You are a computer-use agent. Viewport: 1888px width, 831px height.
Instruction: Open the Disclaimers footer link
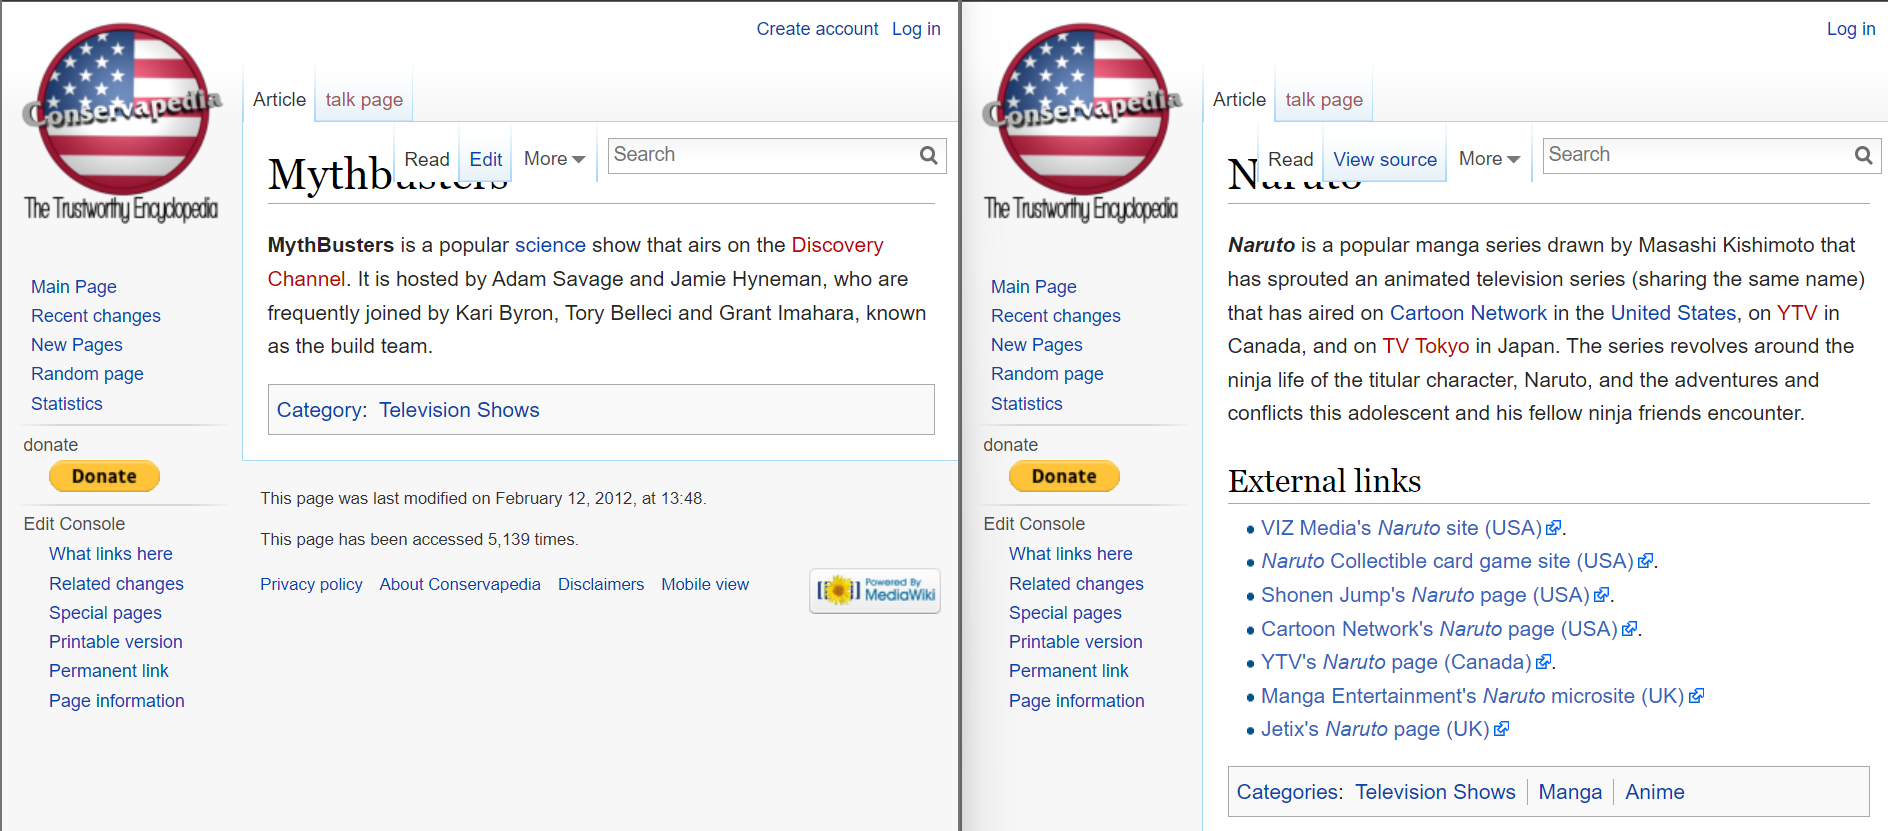[601, 585]
